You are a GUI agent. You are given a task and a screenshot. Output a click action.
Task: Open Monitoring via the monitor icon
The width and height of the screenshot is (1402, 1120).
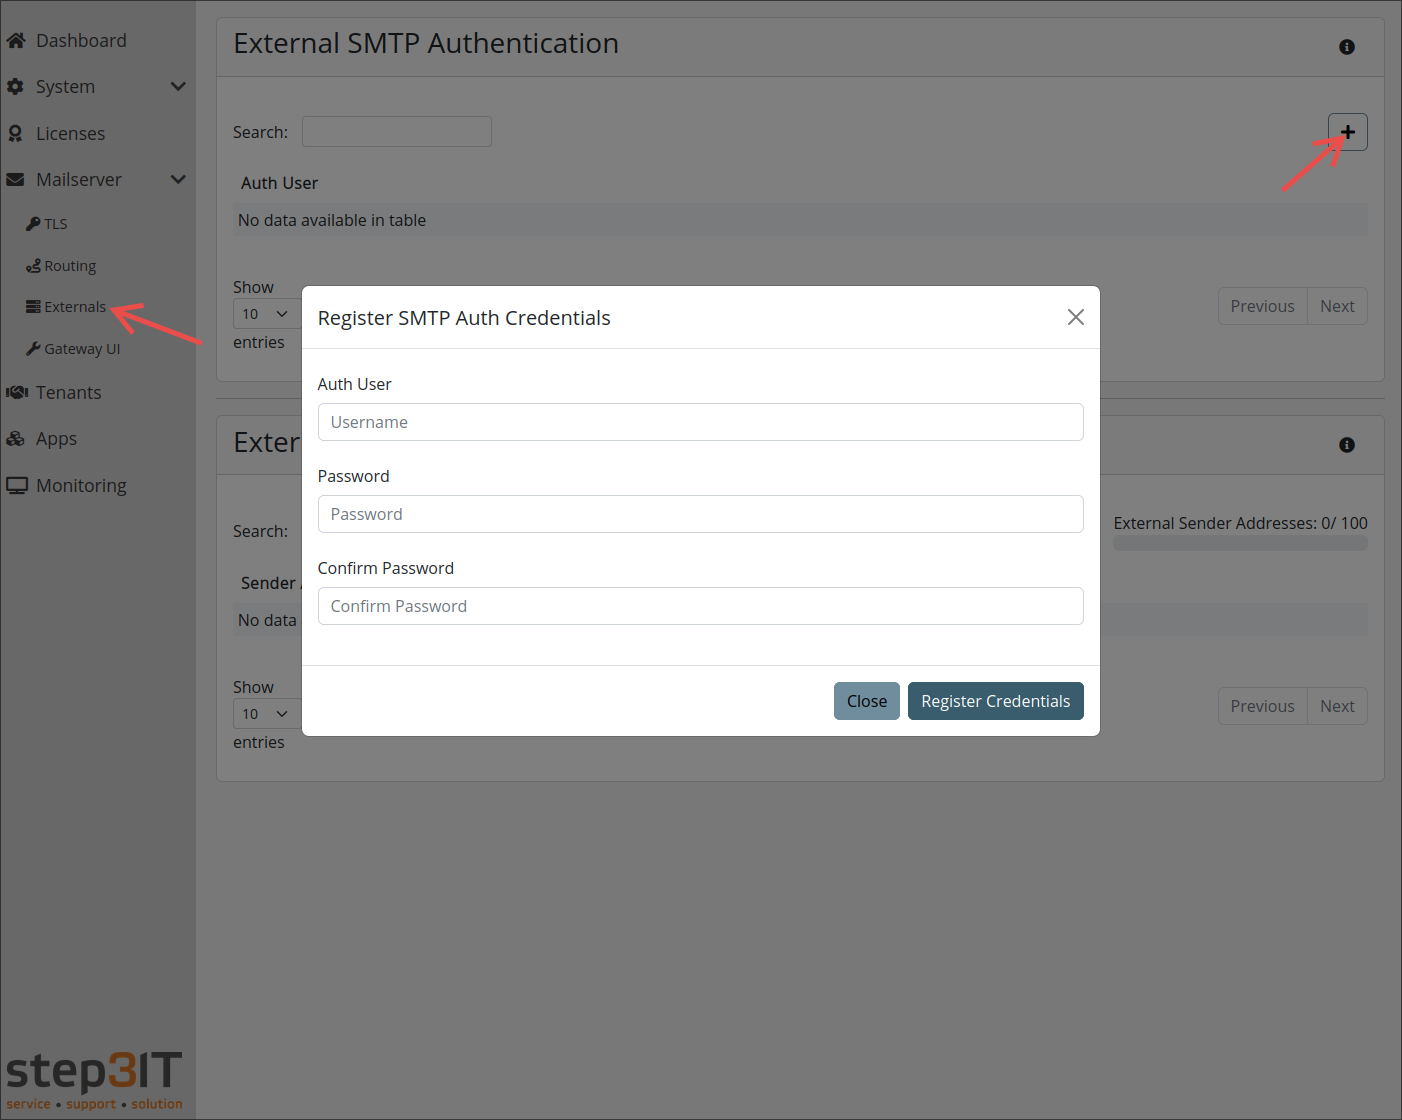(17, 485)
